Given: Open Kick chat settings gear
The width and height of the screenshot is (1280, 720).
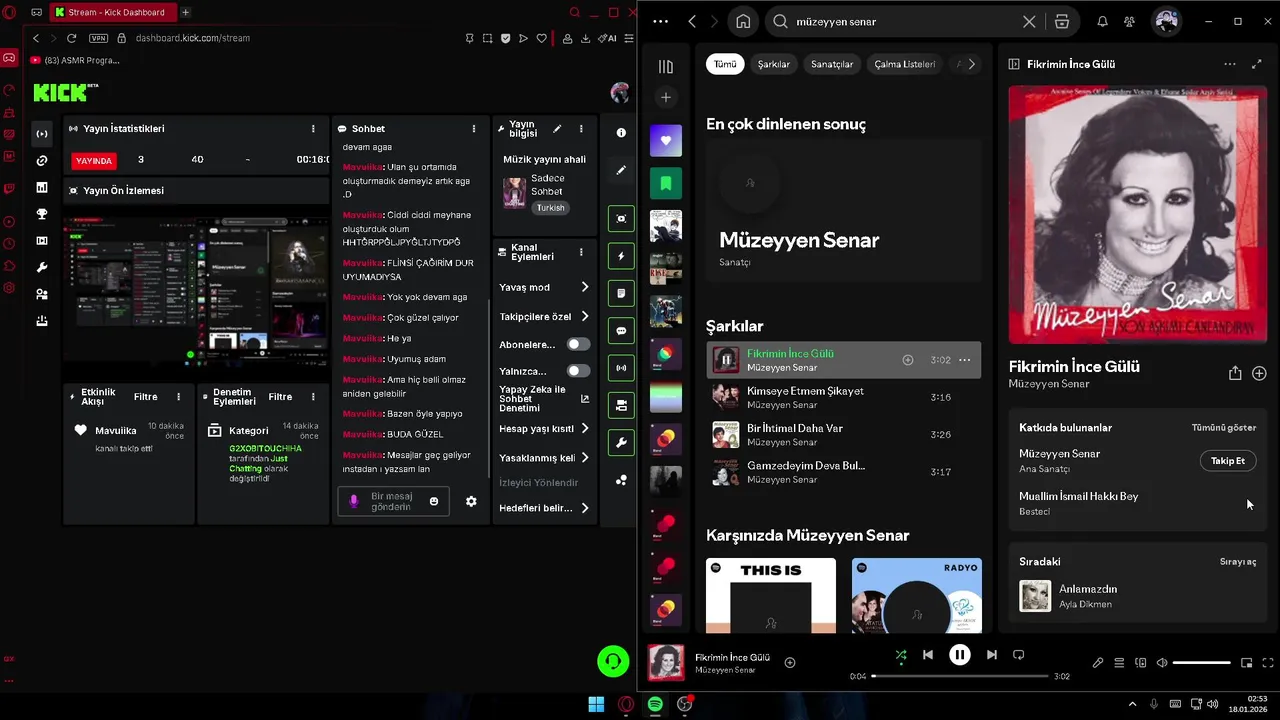Looking at the screenshot, I should pyautogui.click(x=471, y=501).
